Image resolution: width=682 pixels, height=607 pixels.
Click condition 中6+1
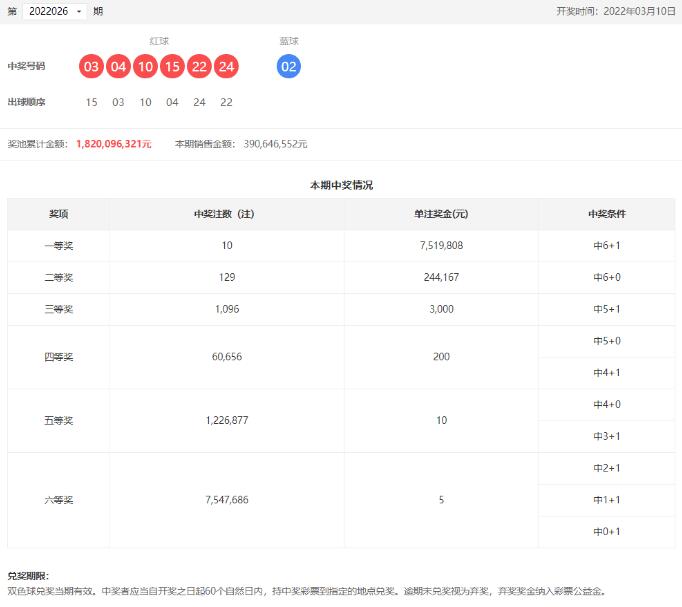pos(607,246)
